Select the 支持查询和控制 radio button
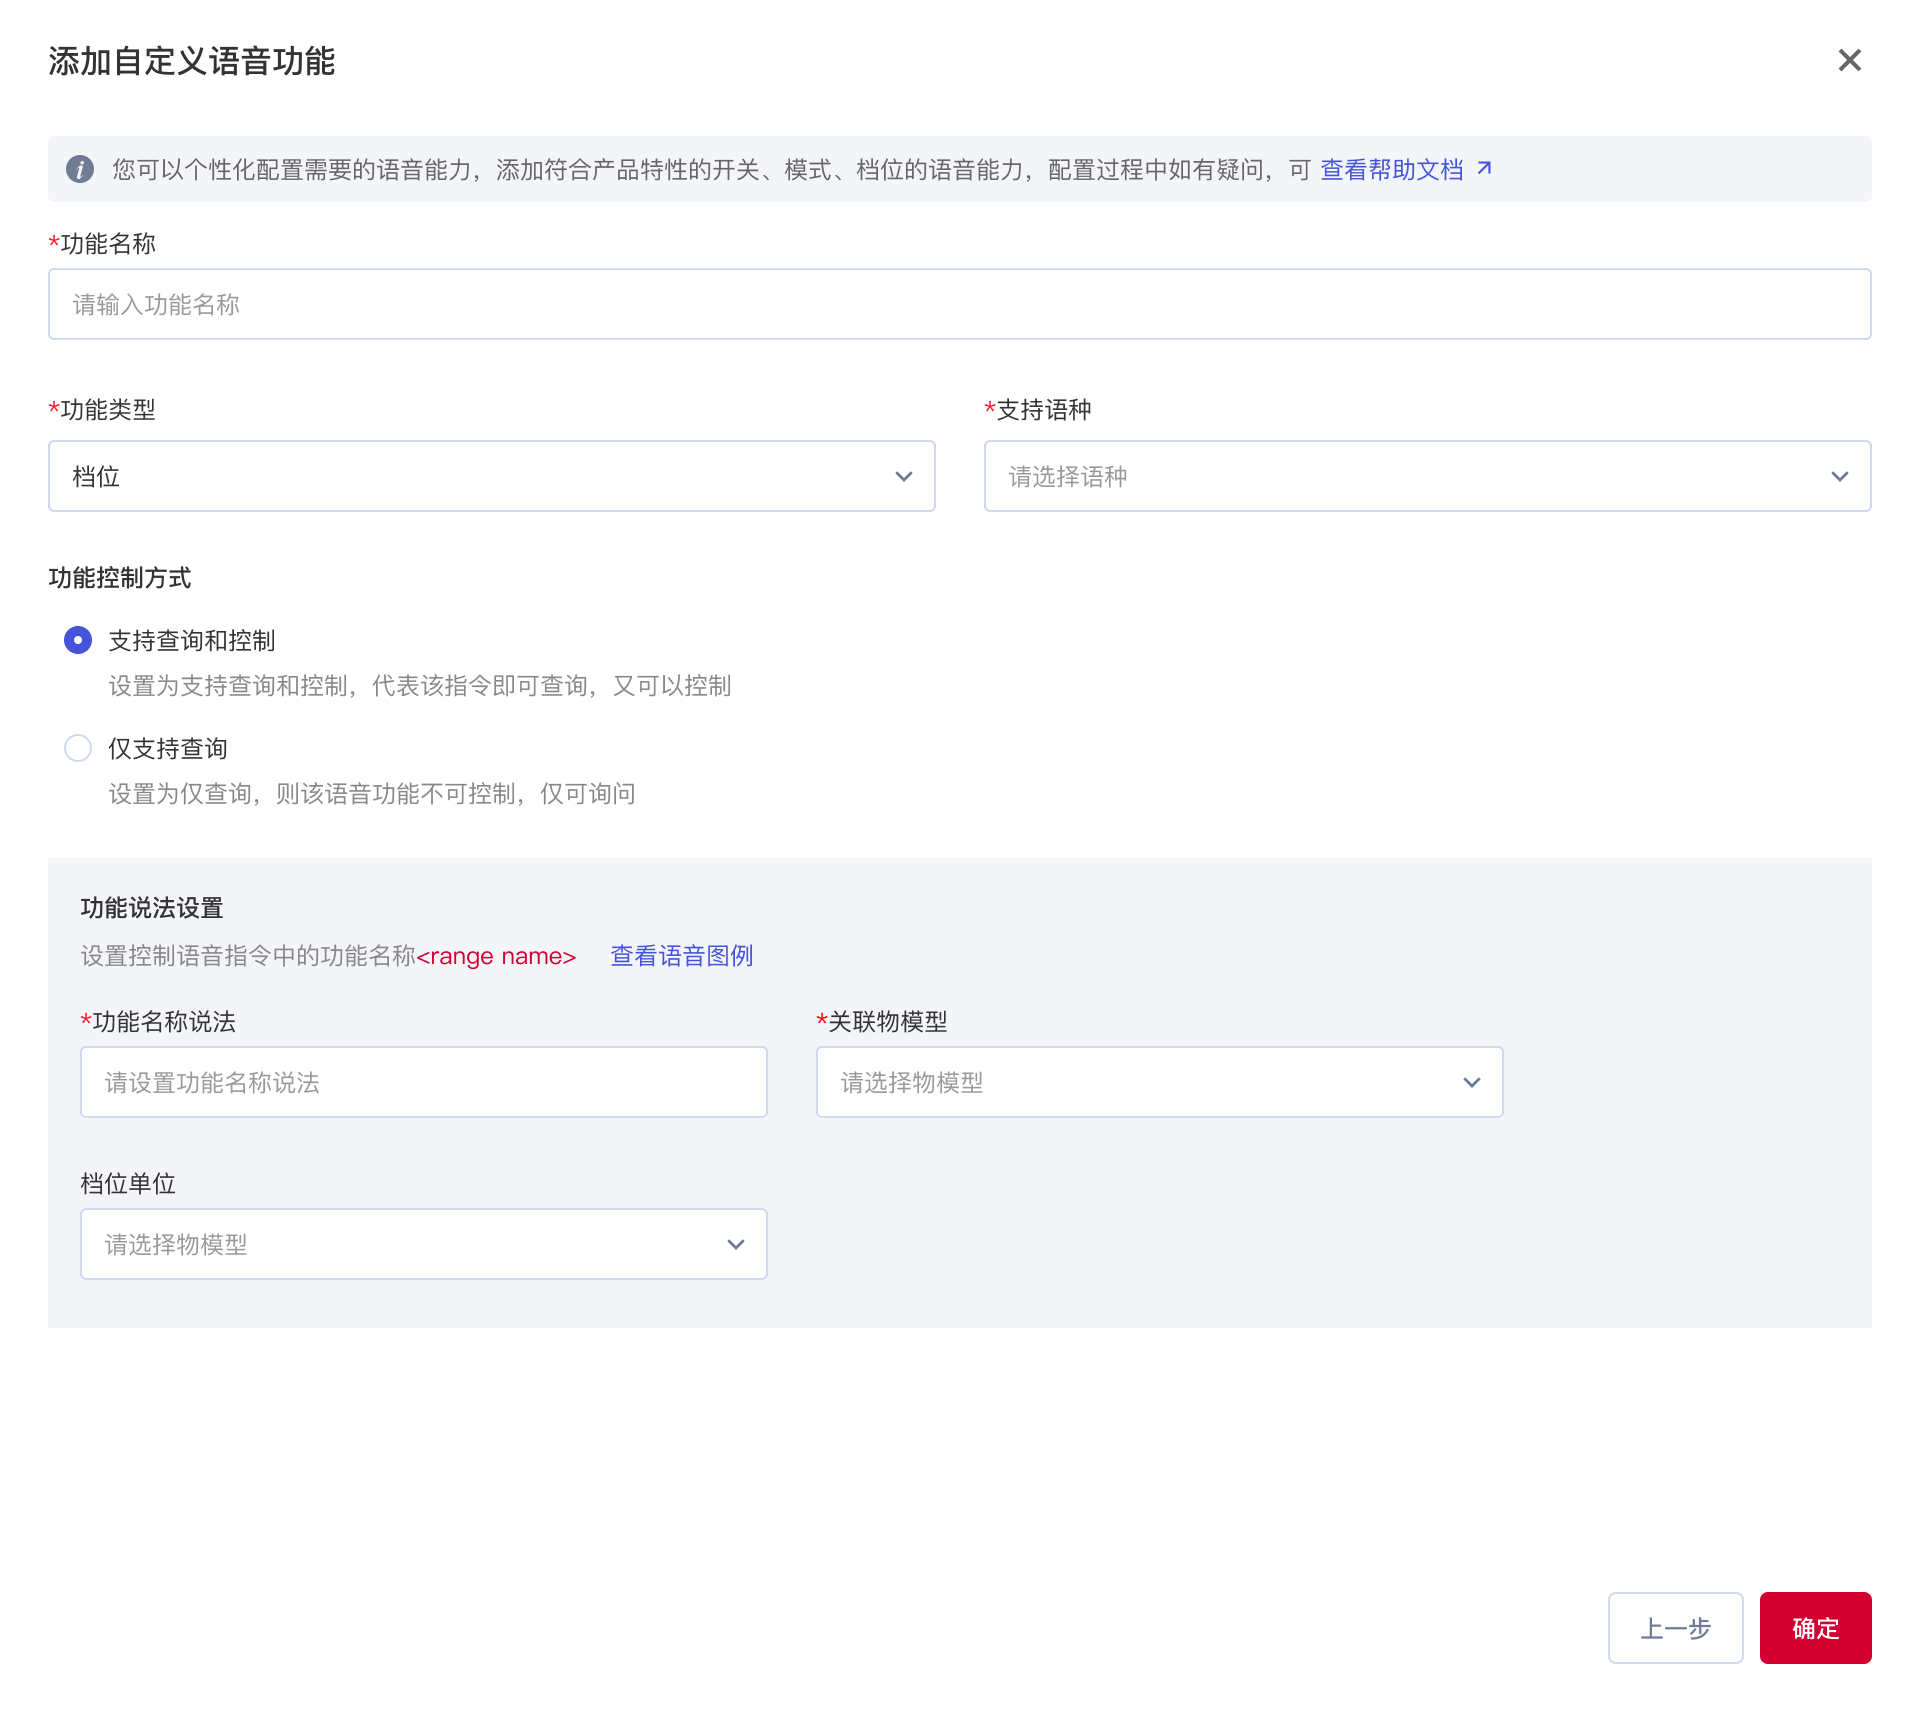Screen dimensions: 1920x1712 [78, 640]
